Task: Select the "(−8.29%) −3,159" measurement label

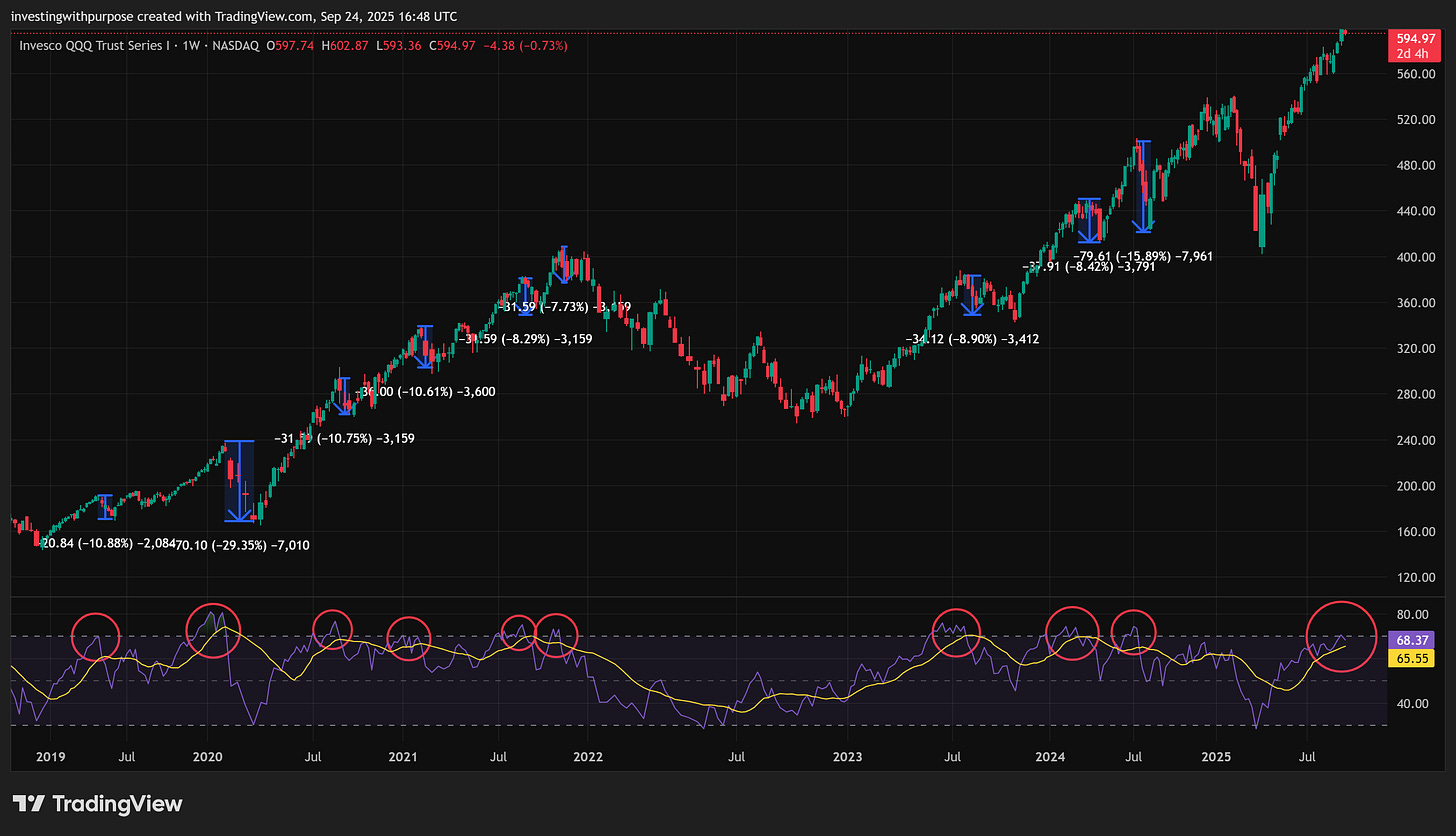Action: point(546,339)
